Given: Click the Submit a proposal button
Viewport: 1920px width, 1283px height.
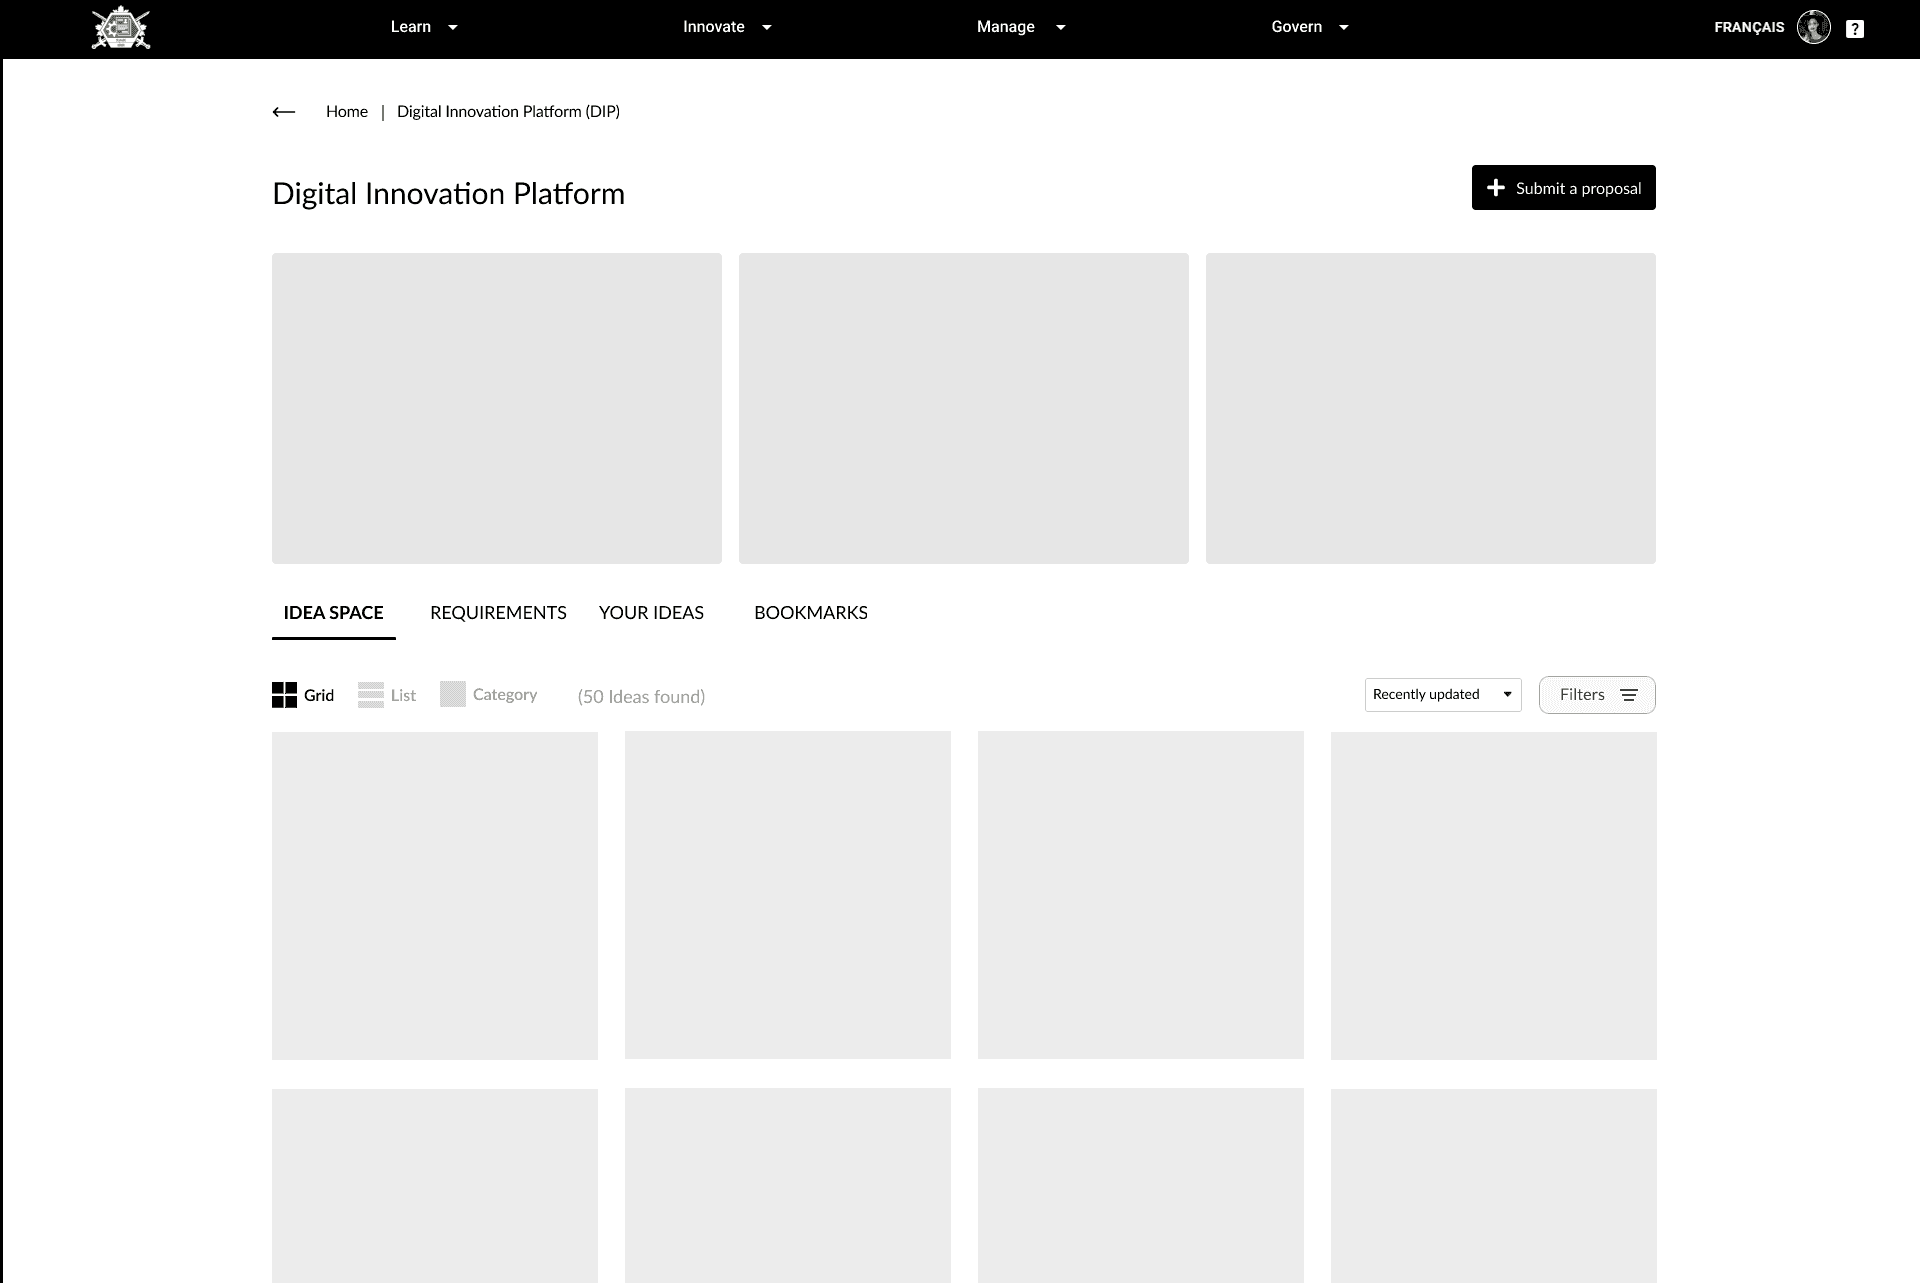Looking at the screenshot, I should pyautogui.click(x=1564, y=188).
